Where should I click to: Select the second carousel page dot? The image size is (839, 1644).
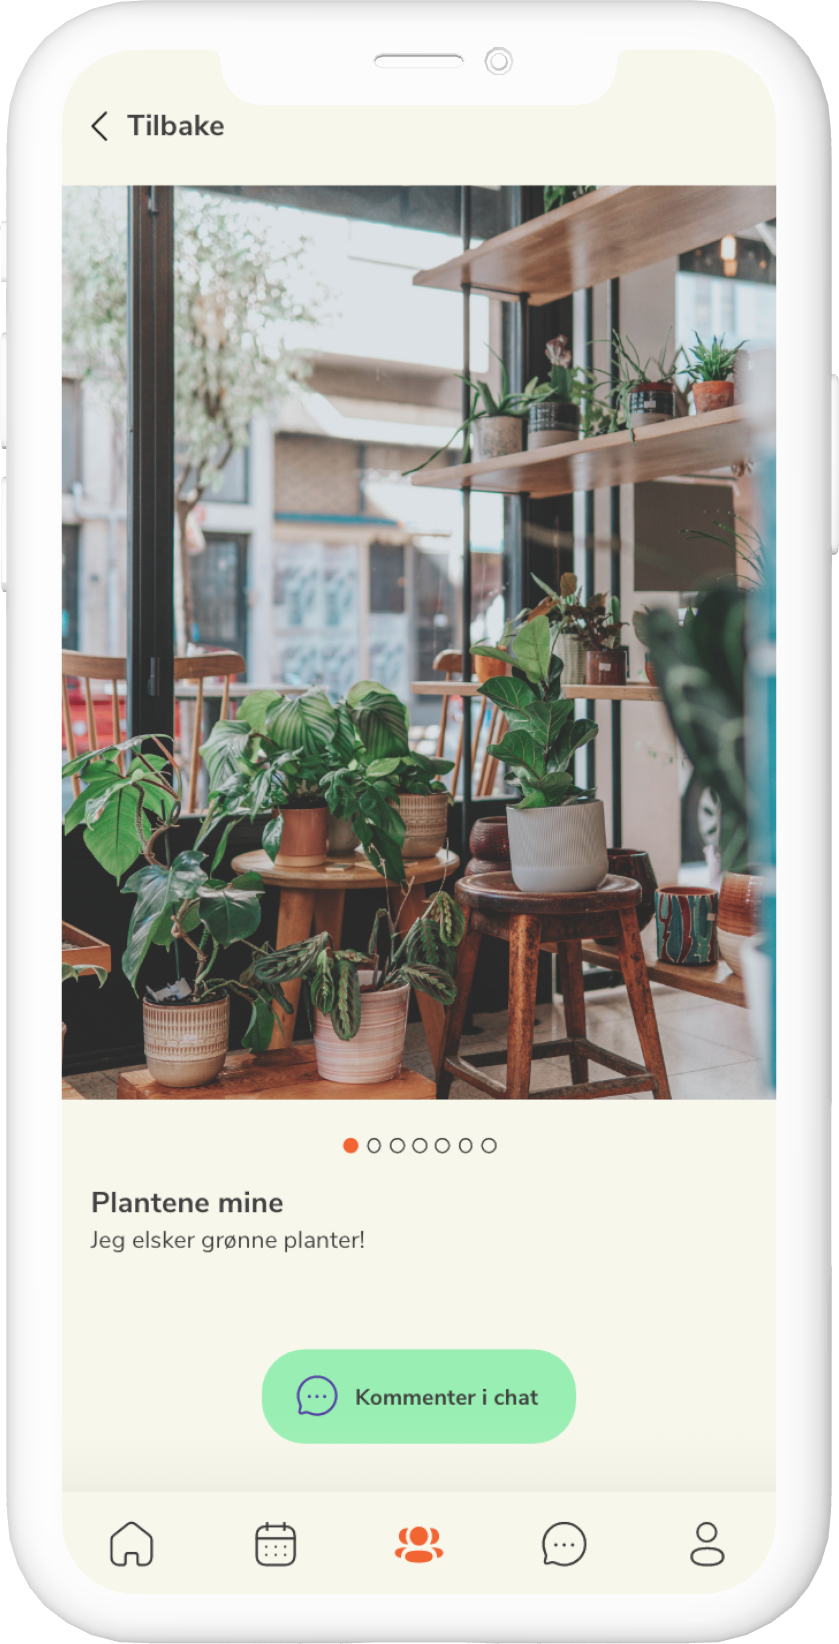(374, 1145)
